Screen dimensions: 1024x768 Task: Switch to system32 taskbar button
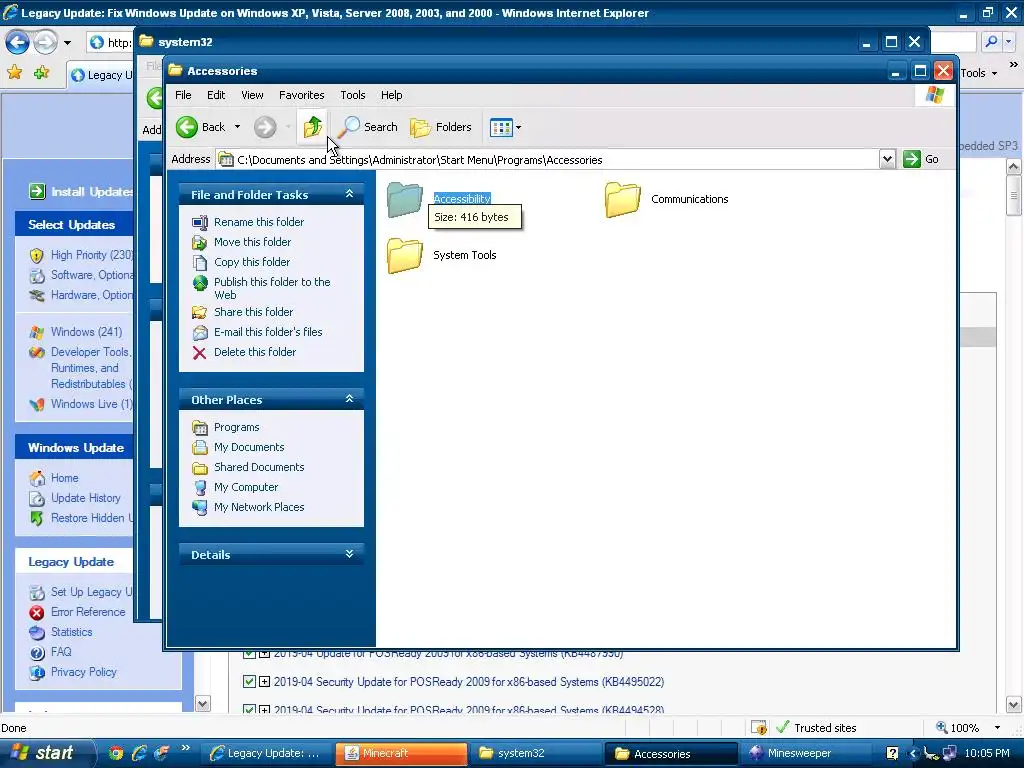coord(536,754)
